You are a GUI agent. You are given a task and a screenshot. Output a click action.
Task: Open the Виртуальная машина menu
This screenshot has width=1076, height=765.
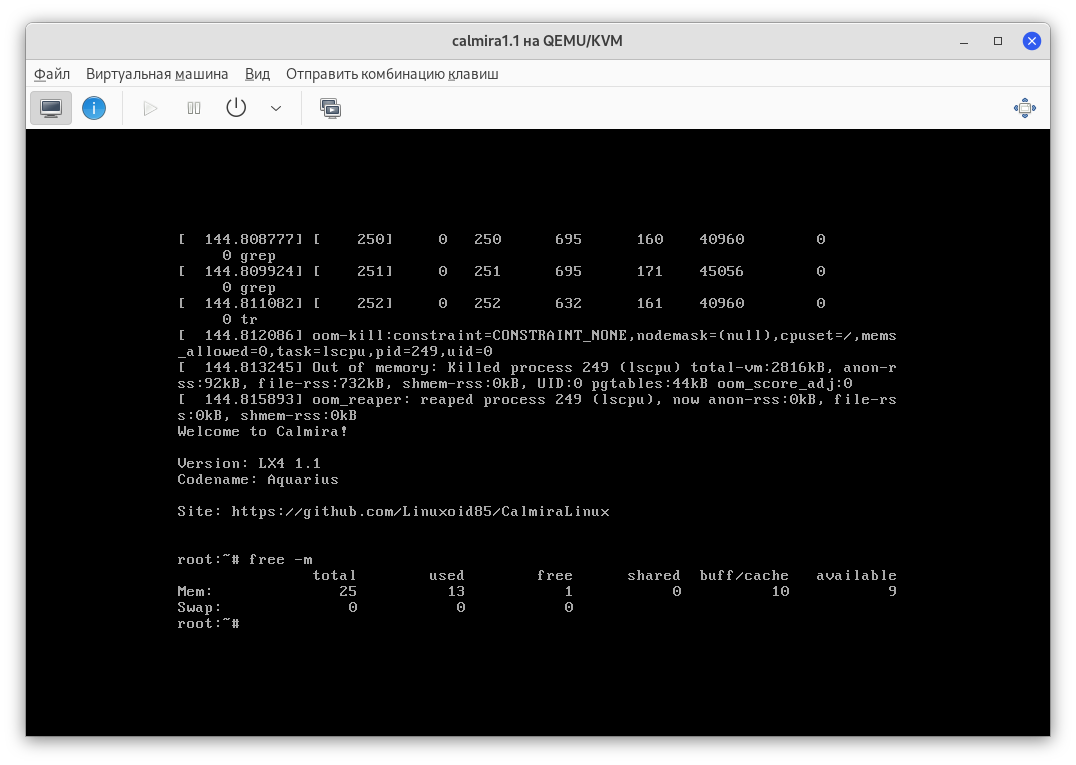(157, 74)
